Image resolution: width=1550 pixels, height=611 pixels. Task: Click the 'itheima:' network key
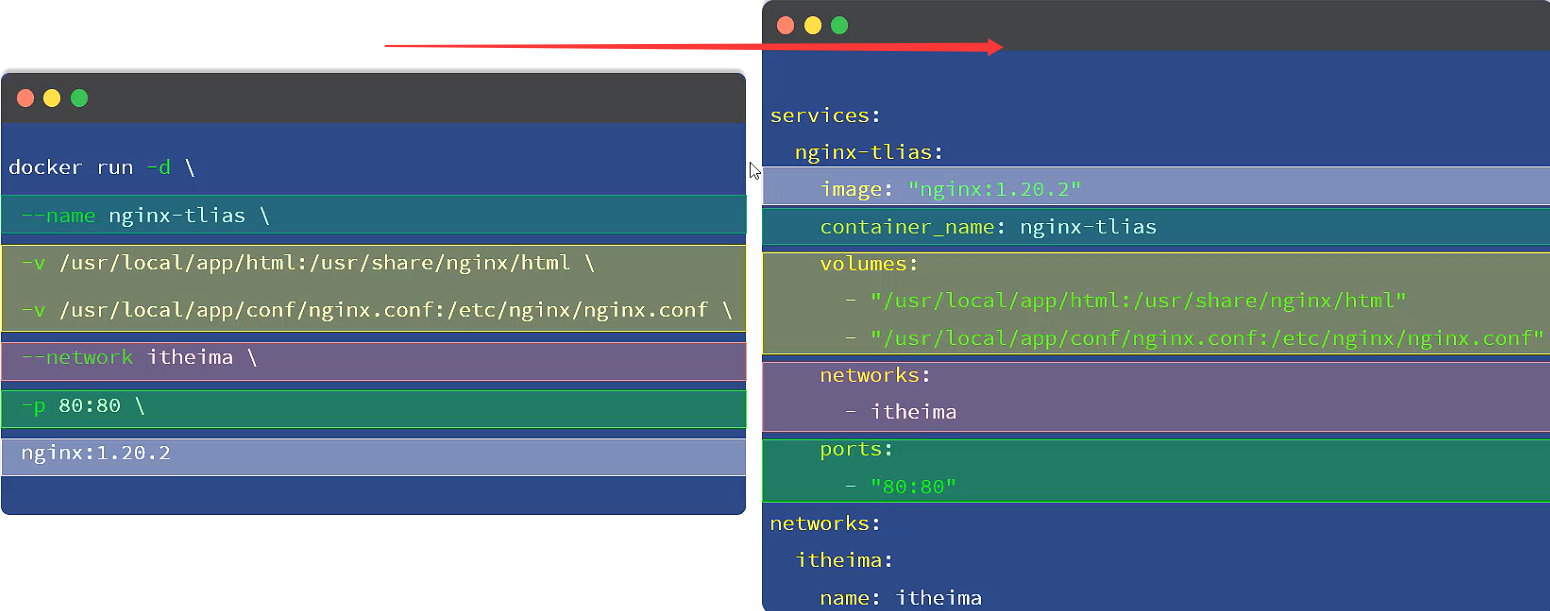click(x=844, y=560)
